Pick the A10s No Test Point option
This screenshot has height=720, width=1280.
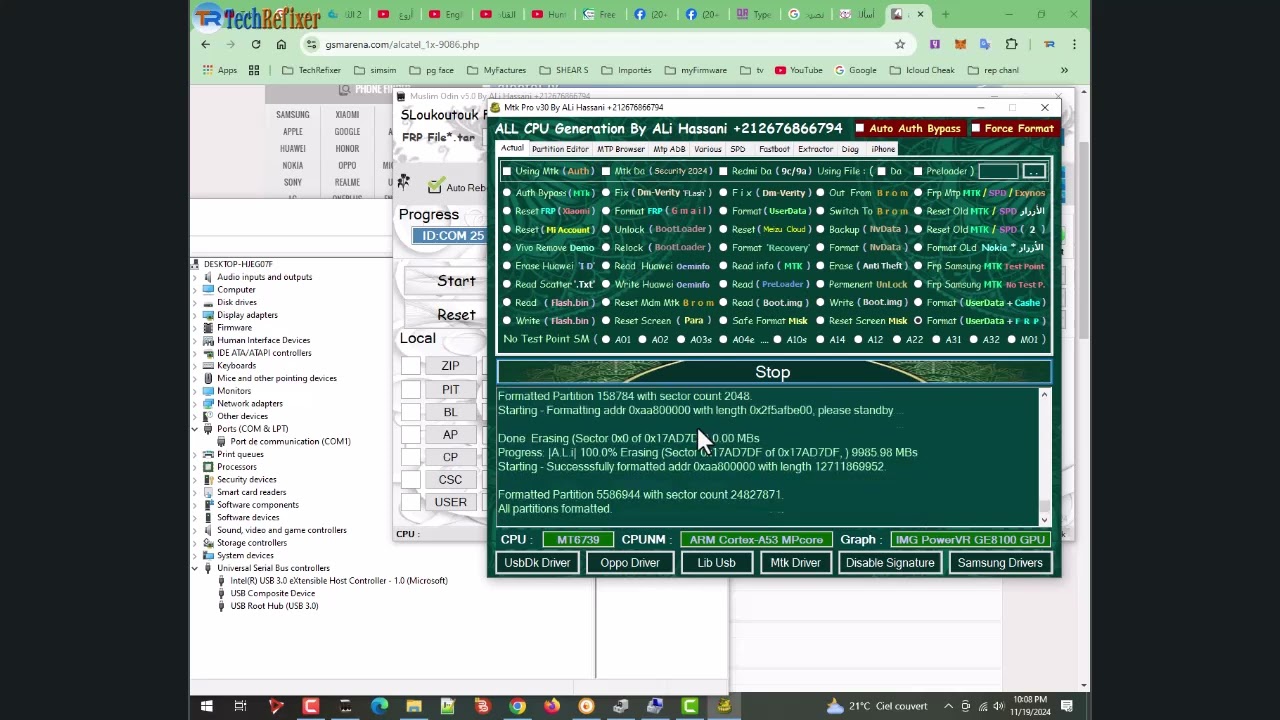[779, 339]
